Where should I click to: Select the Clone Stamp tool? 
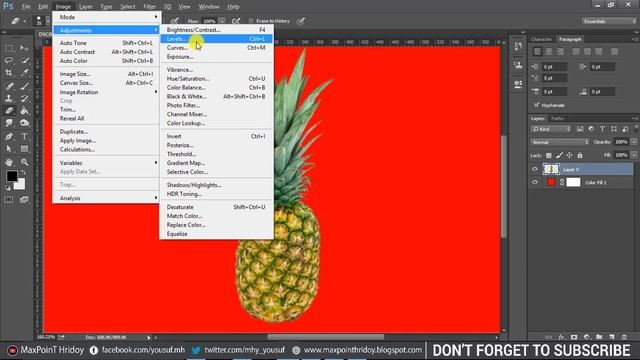9,98
